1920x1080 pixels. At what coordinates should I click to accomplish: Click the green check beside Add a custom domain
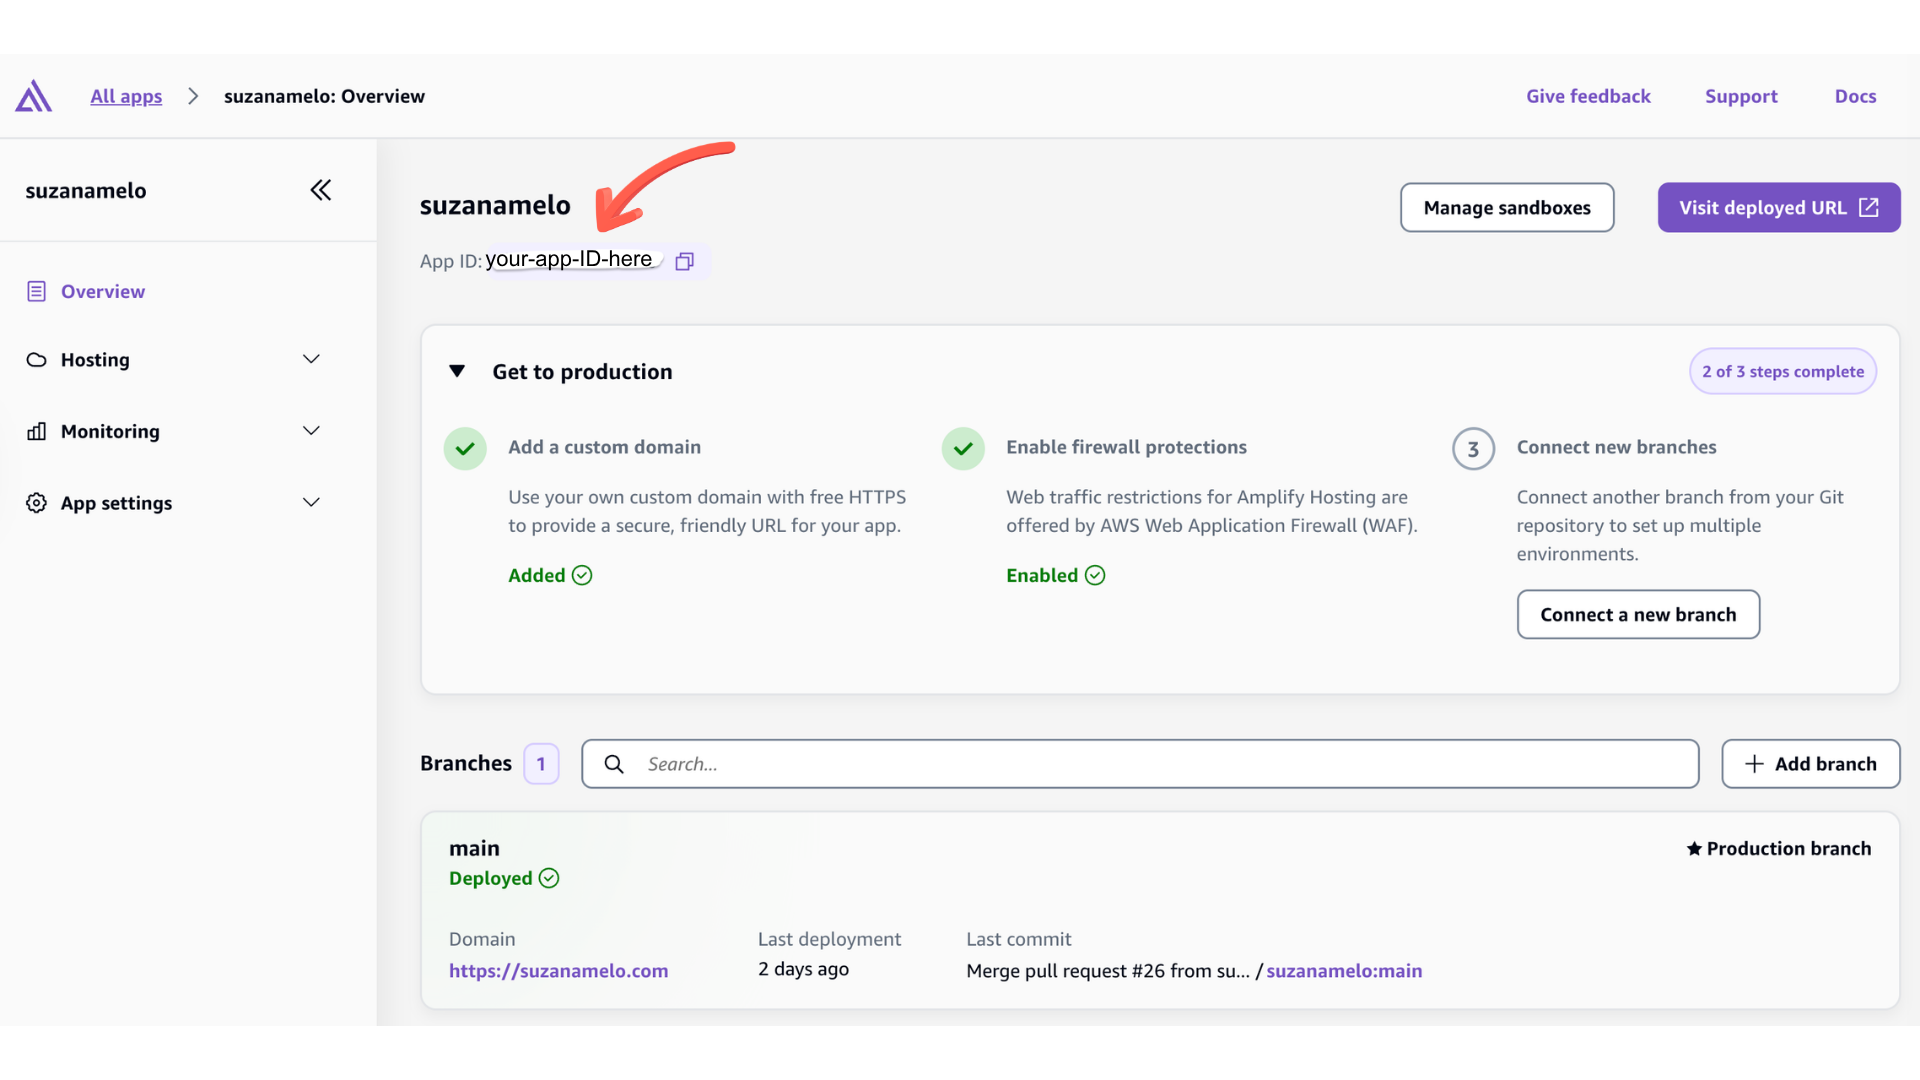[465, 449]
